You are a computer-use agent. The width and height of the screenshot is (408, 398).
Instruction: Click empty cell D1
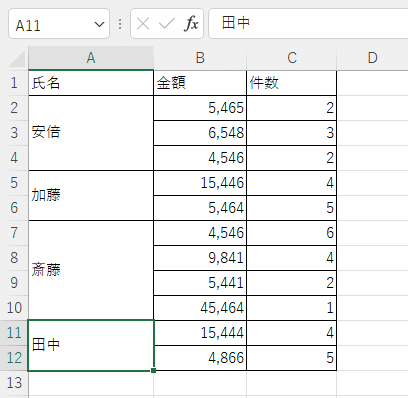coord(372,83)
